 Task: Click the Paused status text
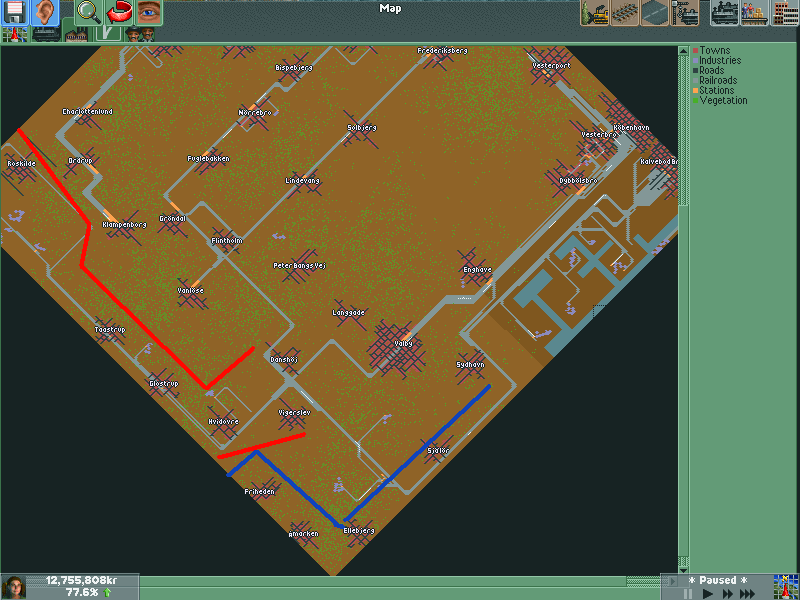click(718, 580)
